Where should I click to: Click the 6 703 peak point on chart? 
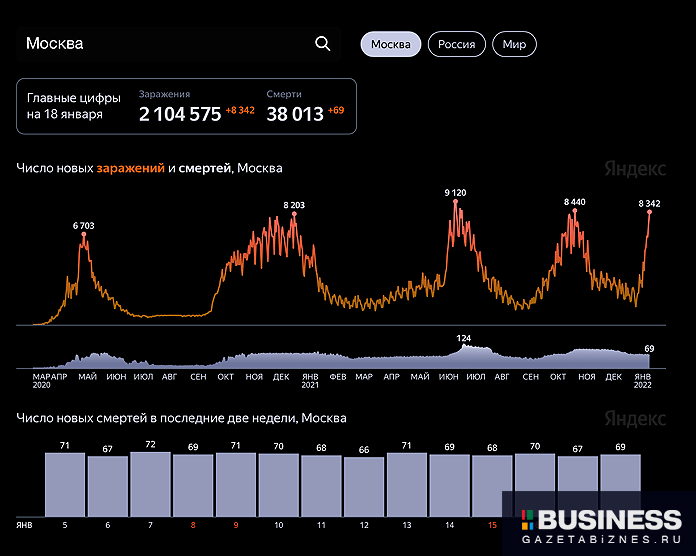click(84, 234)
